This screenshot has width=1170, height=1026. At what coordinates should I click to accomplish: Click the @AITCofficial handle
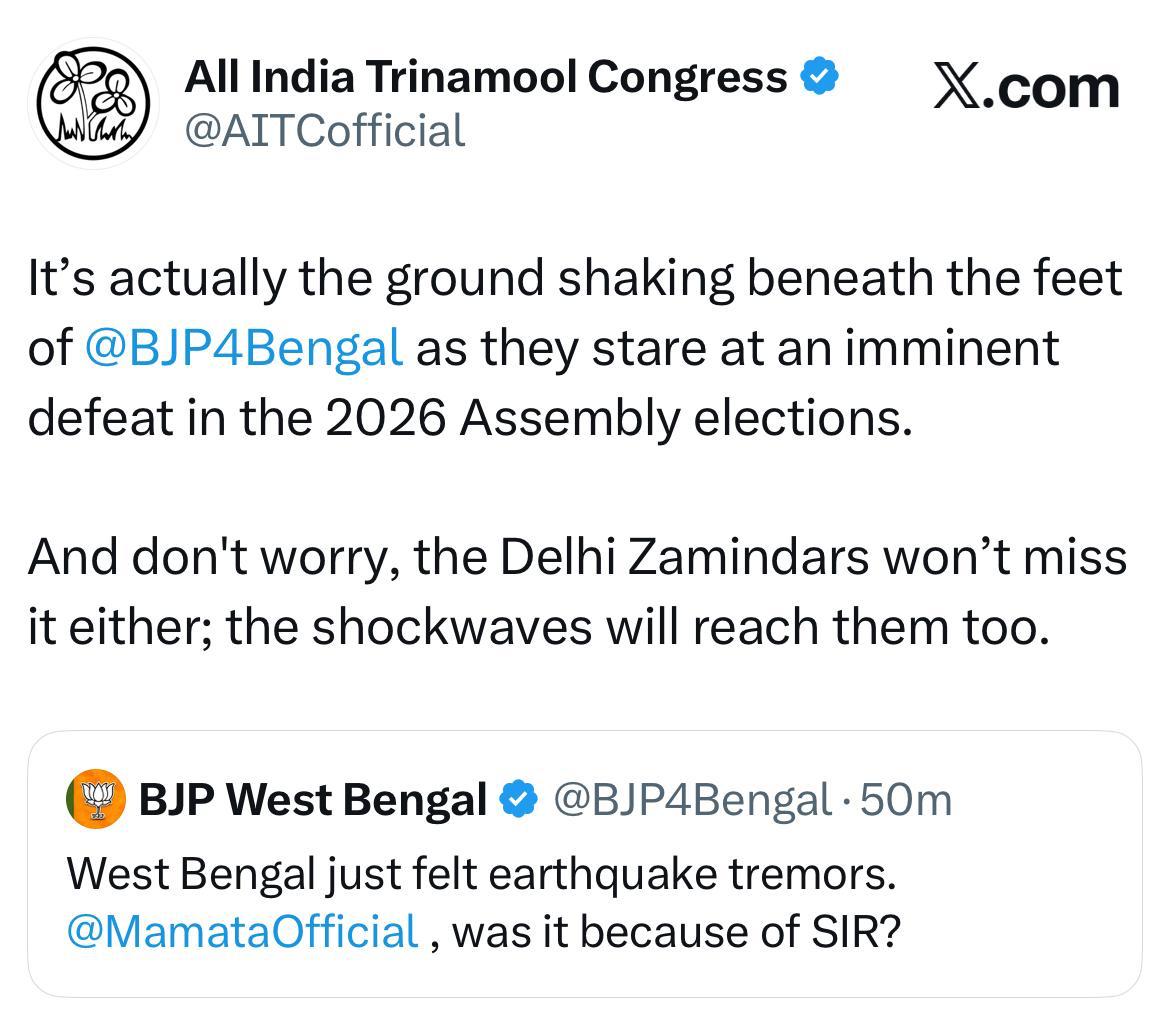(324, 131)
